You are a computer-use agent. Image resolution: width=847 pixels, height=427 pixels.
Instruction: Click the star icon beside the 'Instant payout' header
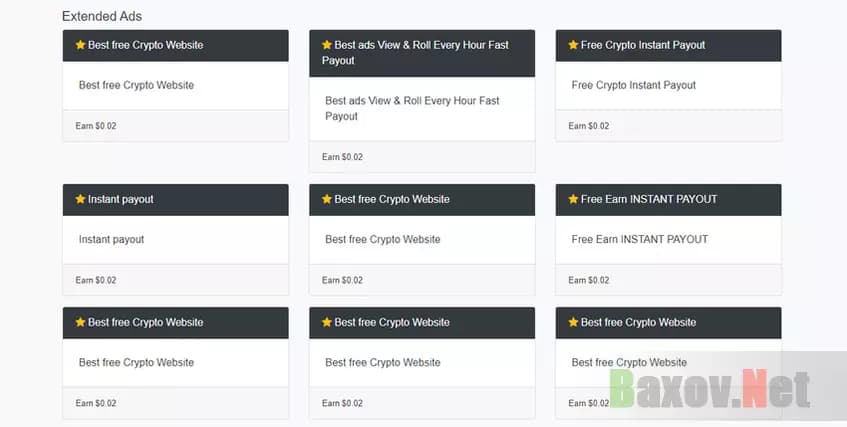pos(80,199)
